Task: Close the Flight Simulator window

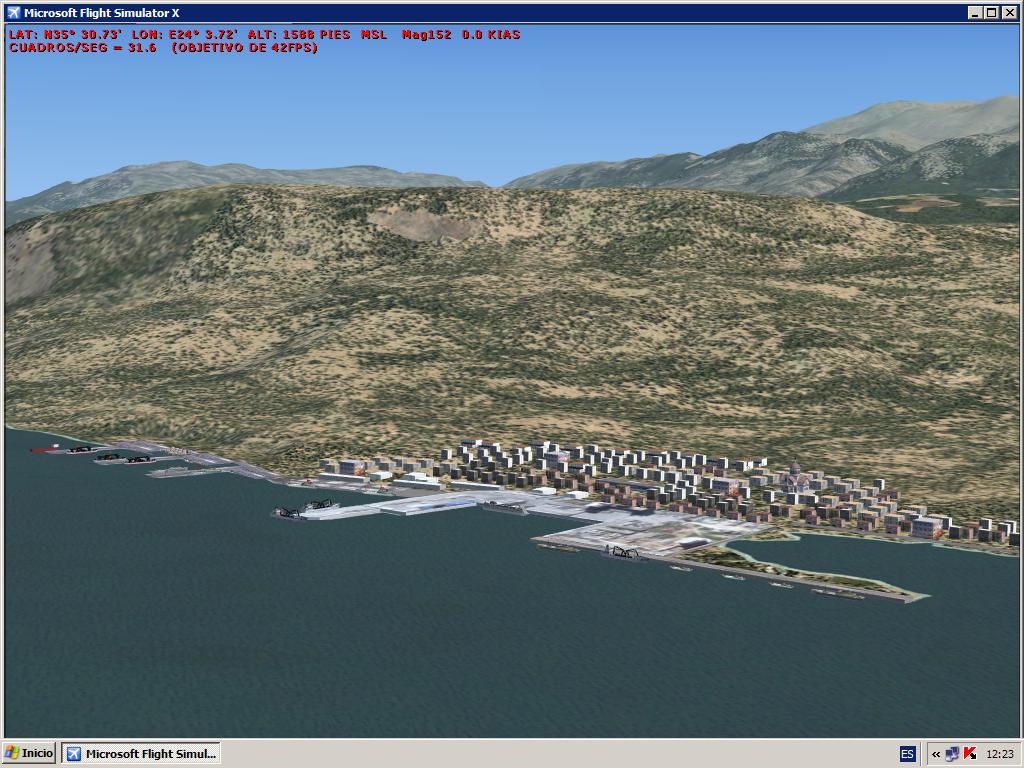Action: (1009, 13)
